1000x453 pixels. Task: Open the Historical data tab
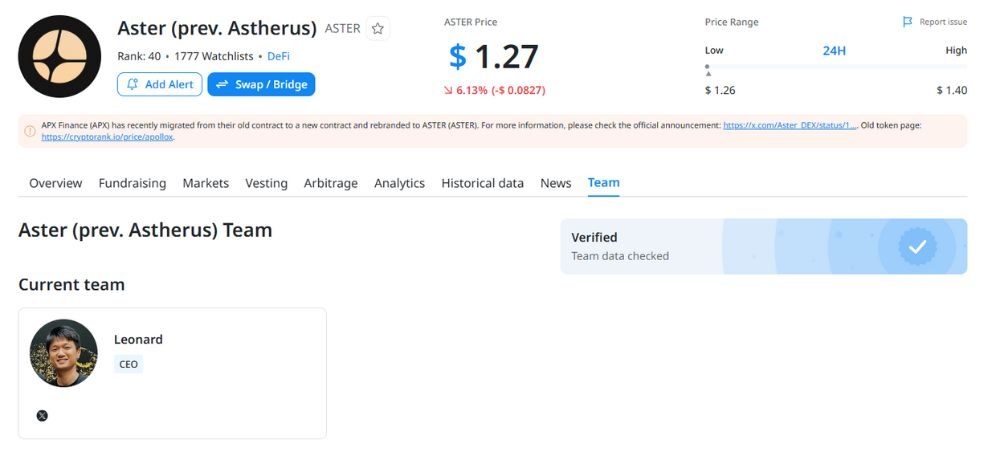coord(482,183)
